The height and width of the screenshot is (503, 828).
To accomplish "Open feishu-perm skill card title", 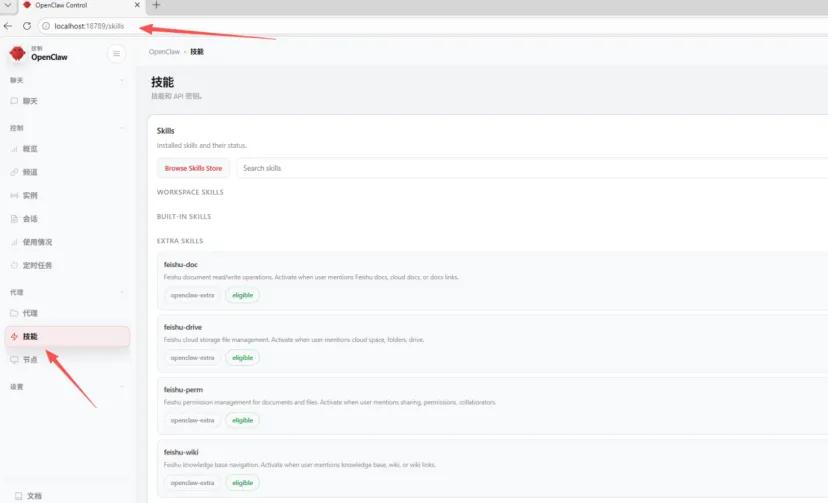I will (183, 390).
